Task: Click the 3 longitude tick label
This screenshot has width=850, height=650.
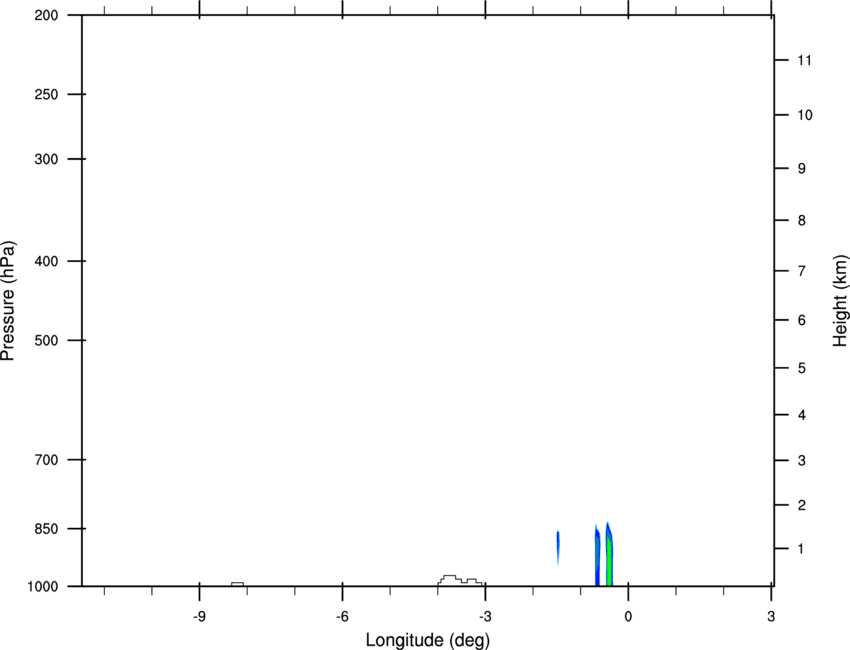Action: tap(771, 617)
